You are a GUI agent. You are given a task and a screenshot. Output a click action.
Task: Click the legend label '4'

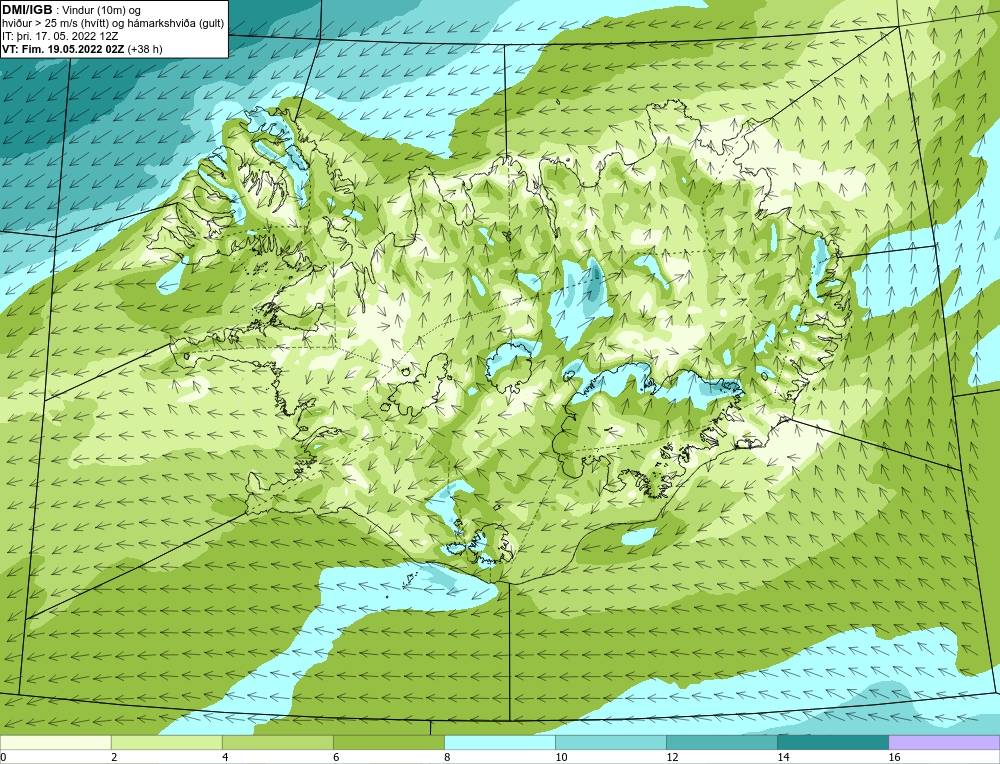[x=225, y=757]
